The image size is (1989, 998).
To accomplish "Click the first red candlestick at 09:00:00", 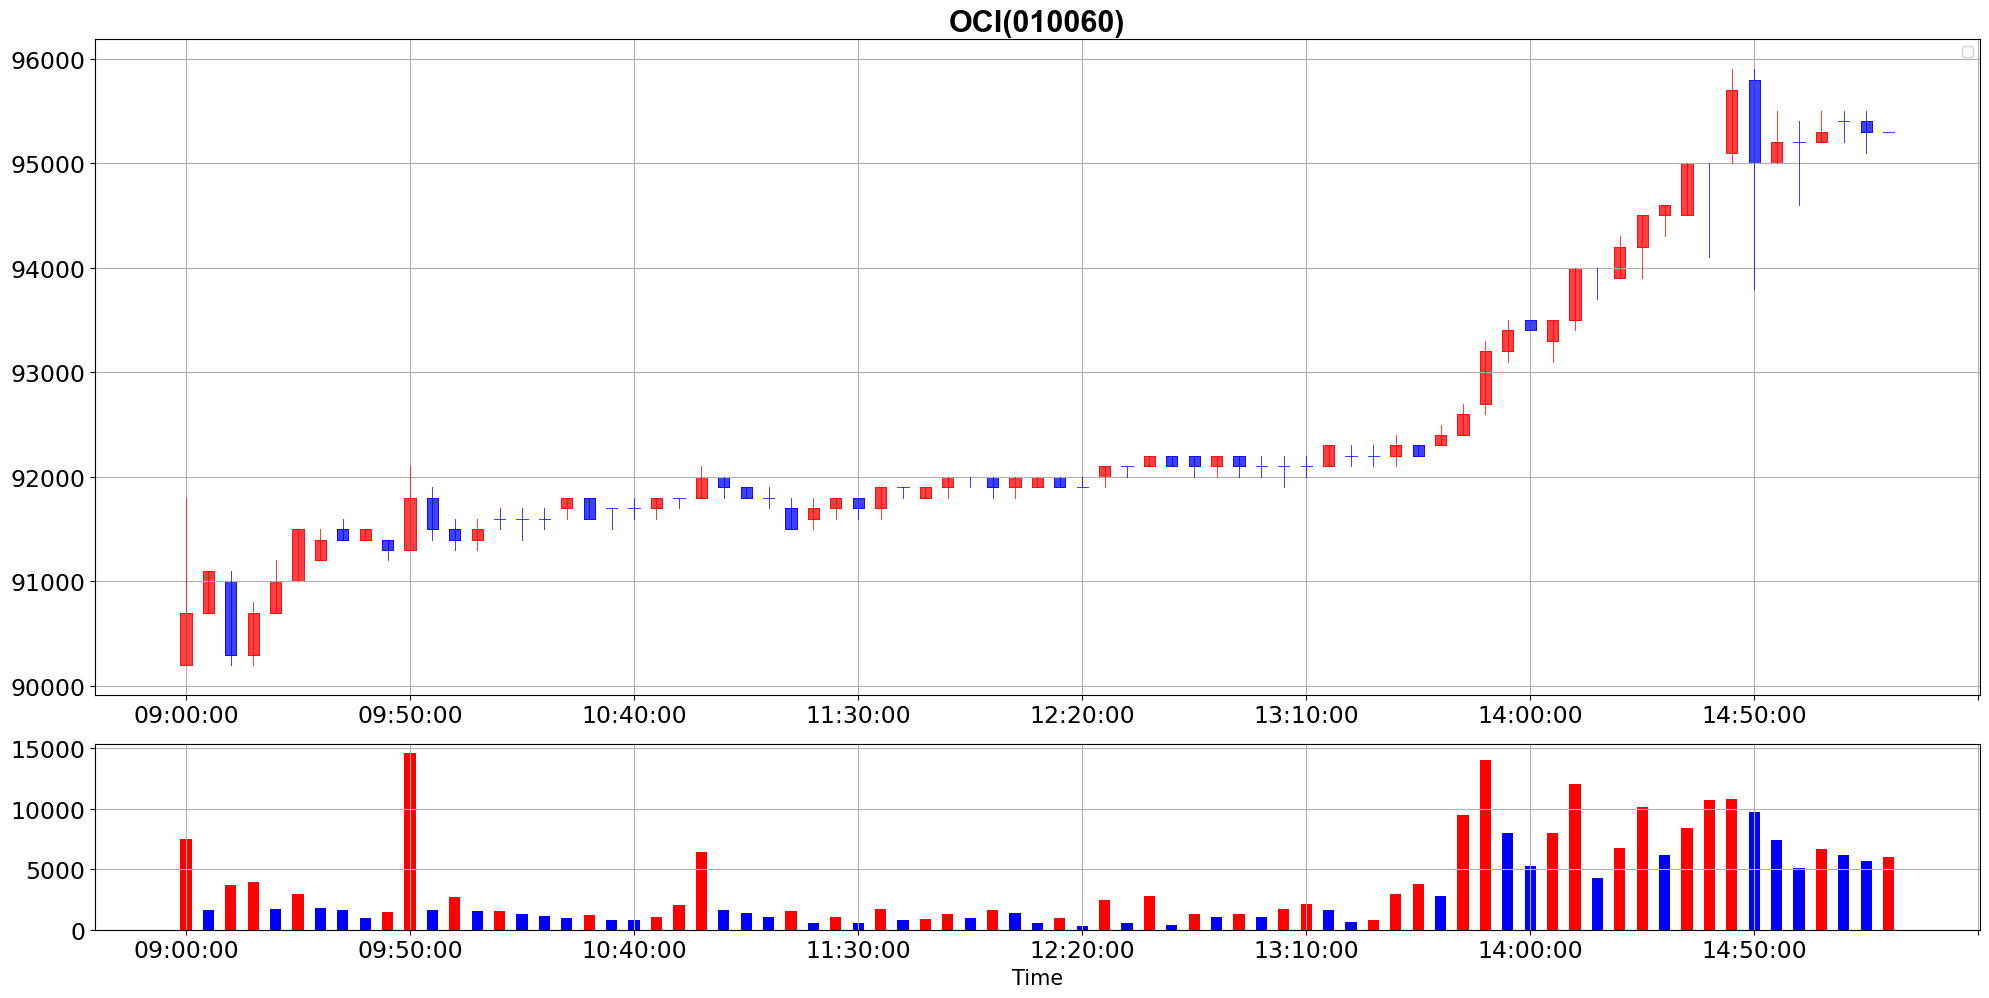I will 186,639.
